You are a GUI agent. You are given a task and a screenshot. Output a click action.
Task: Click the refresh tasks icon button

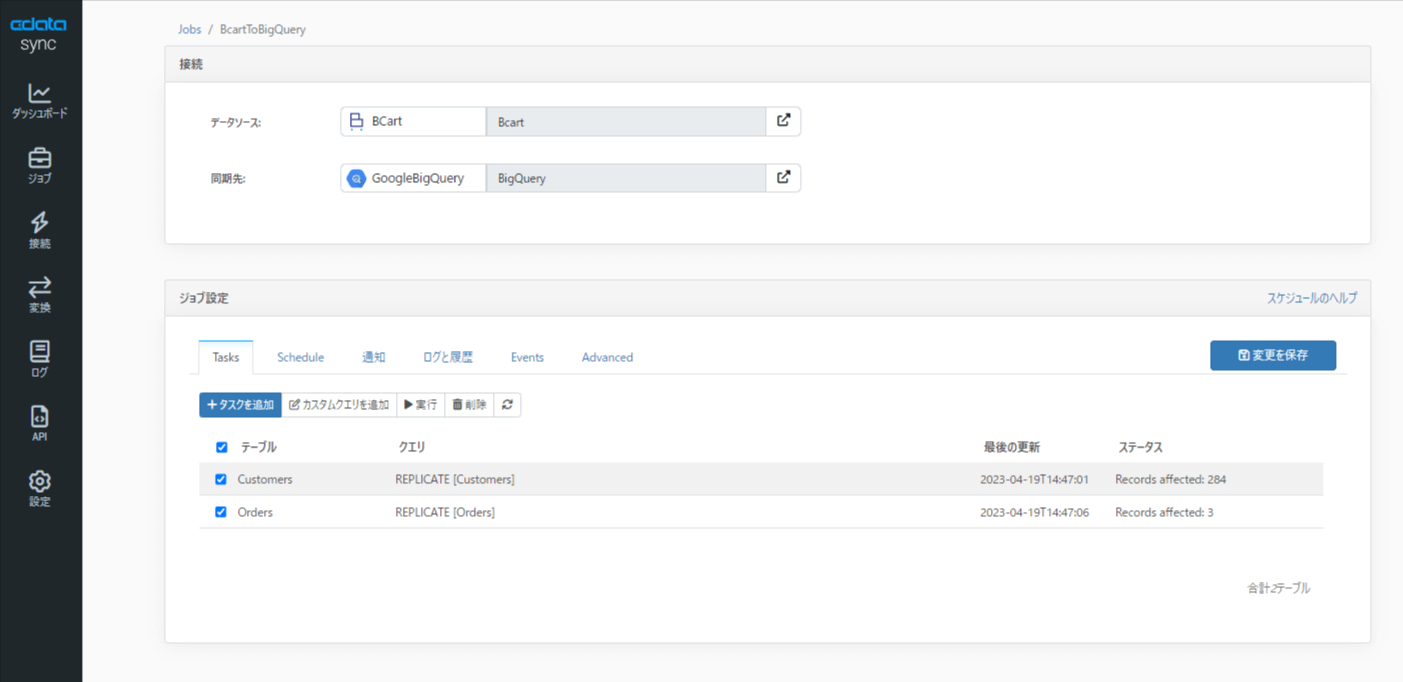507,404
